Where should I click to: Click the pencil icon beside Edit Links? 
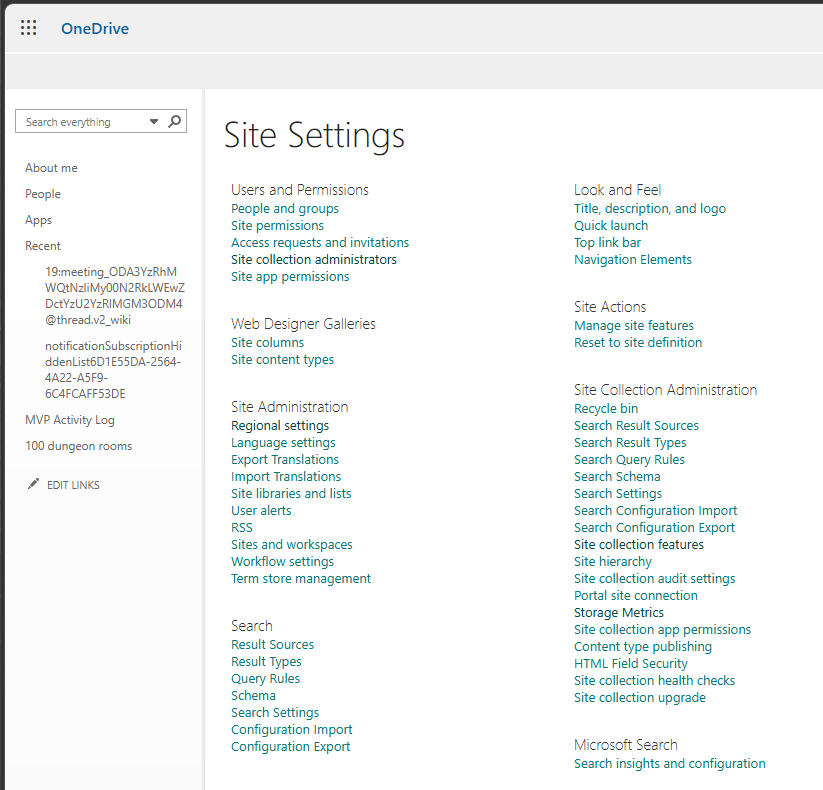pos(33,484)
